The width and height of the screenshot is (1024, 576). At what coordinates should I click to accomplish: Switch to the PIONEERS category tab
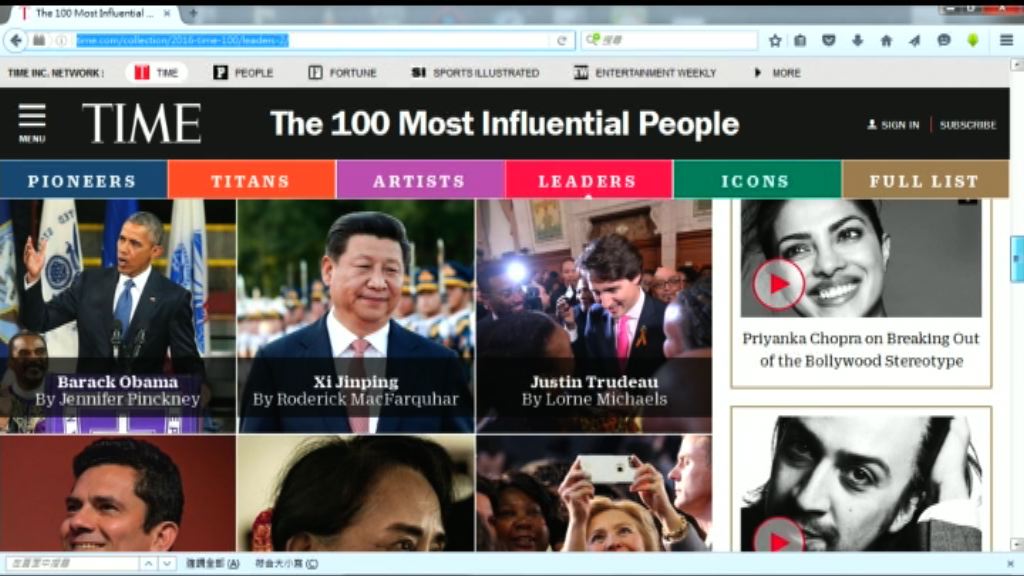pos(82,181)
